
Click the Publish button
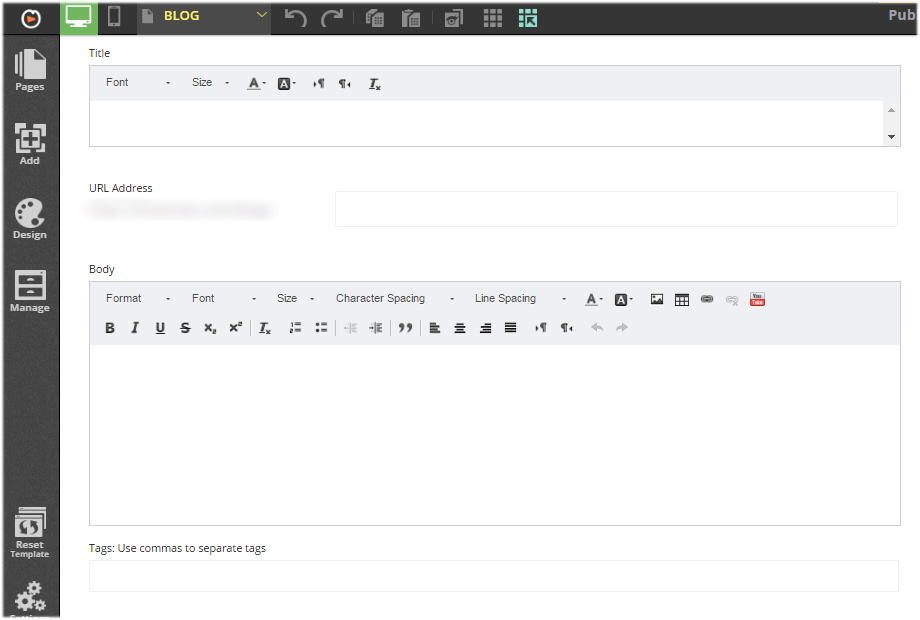point(902,16)
